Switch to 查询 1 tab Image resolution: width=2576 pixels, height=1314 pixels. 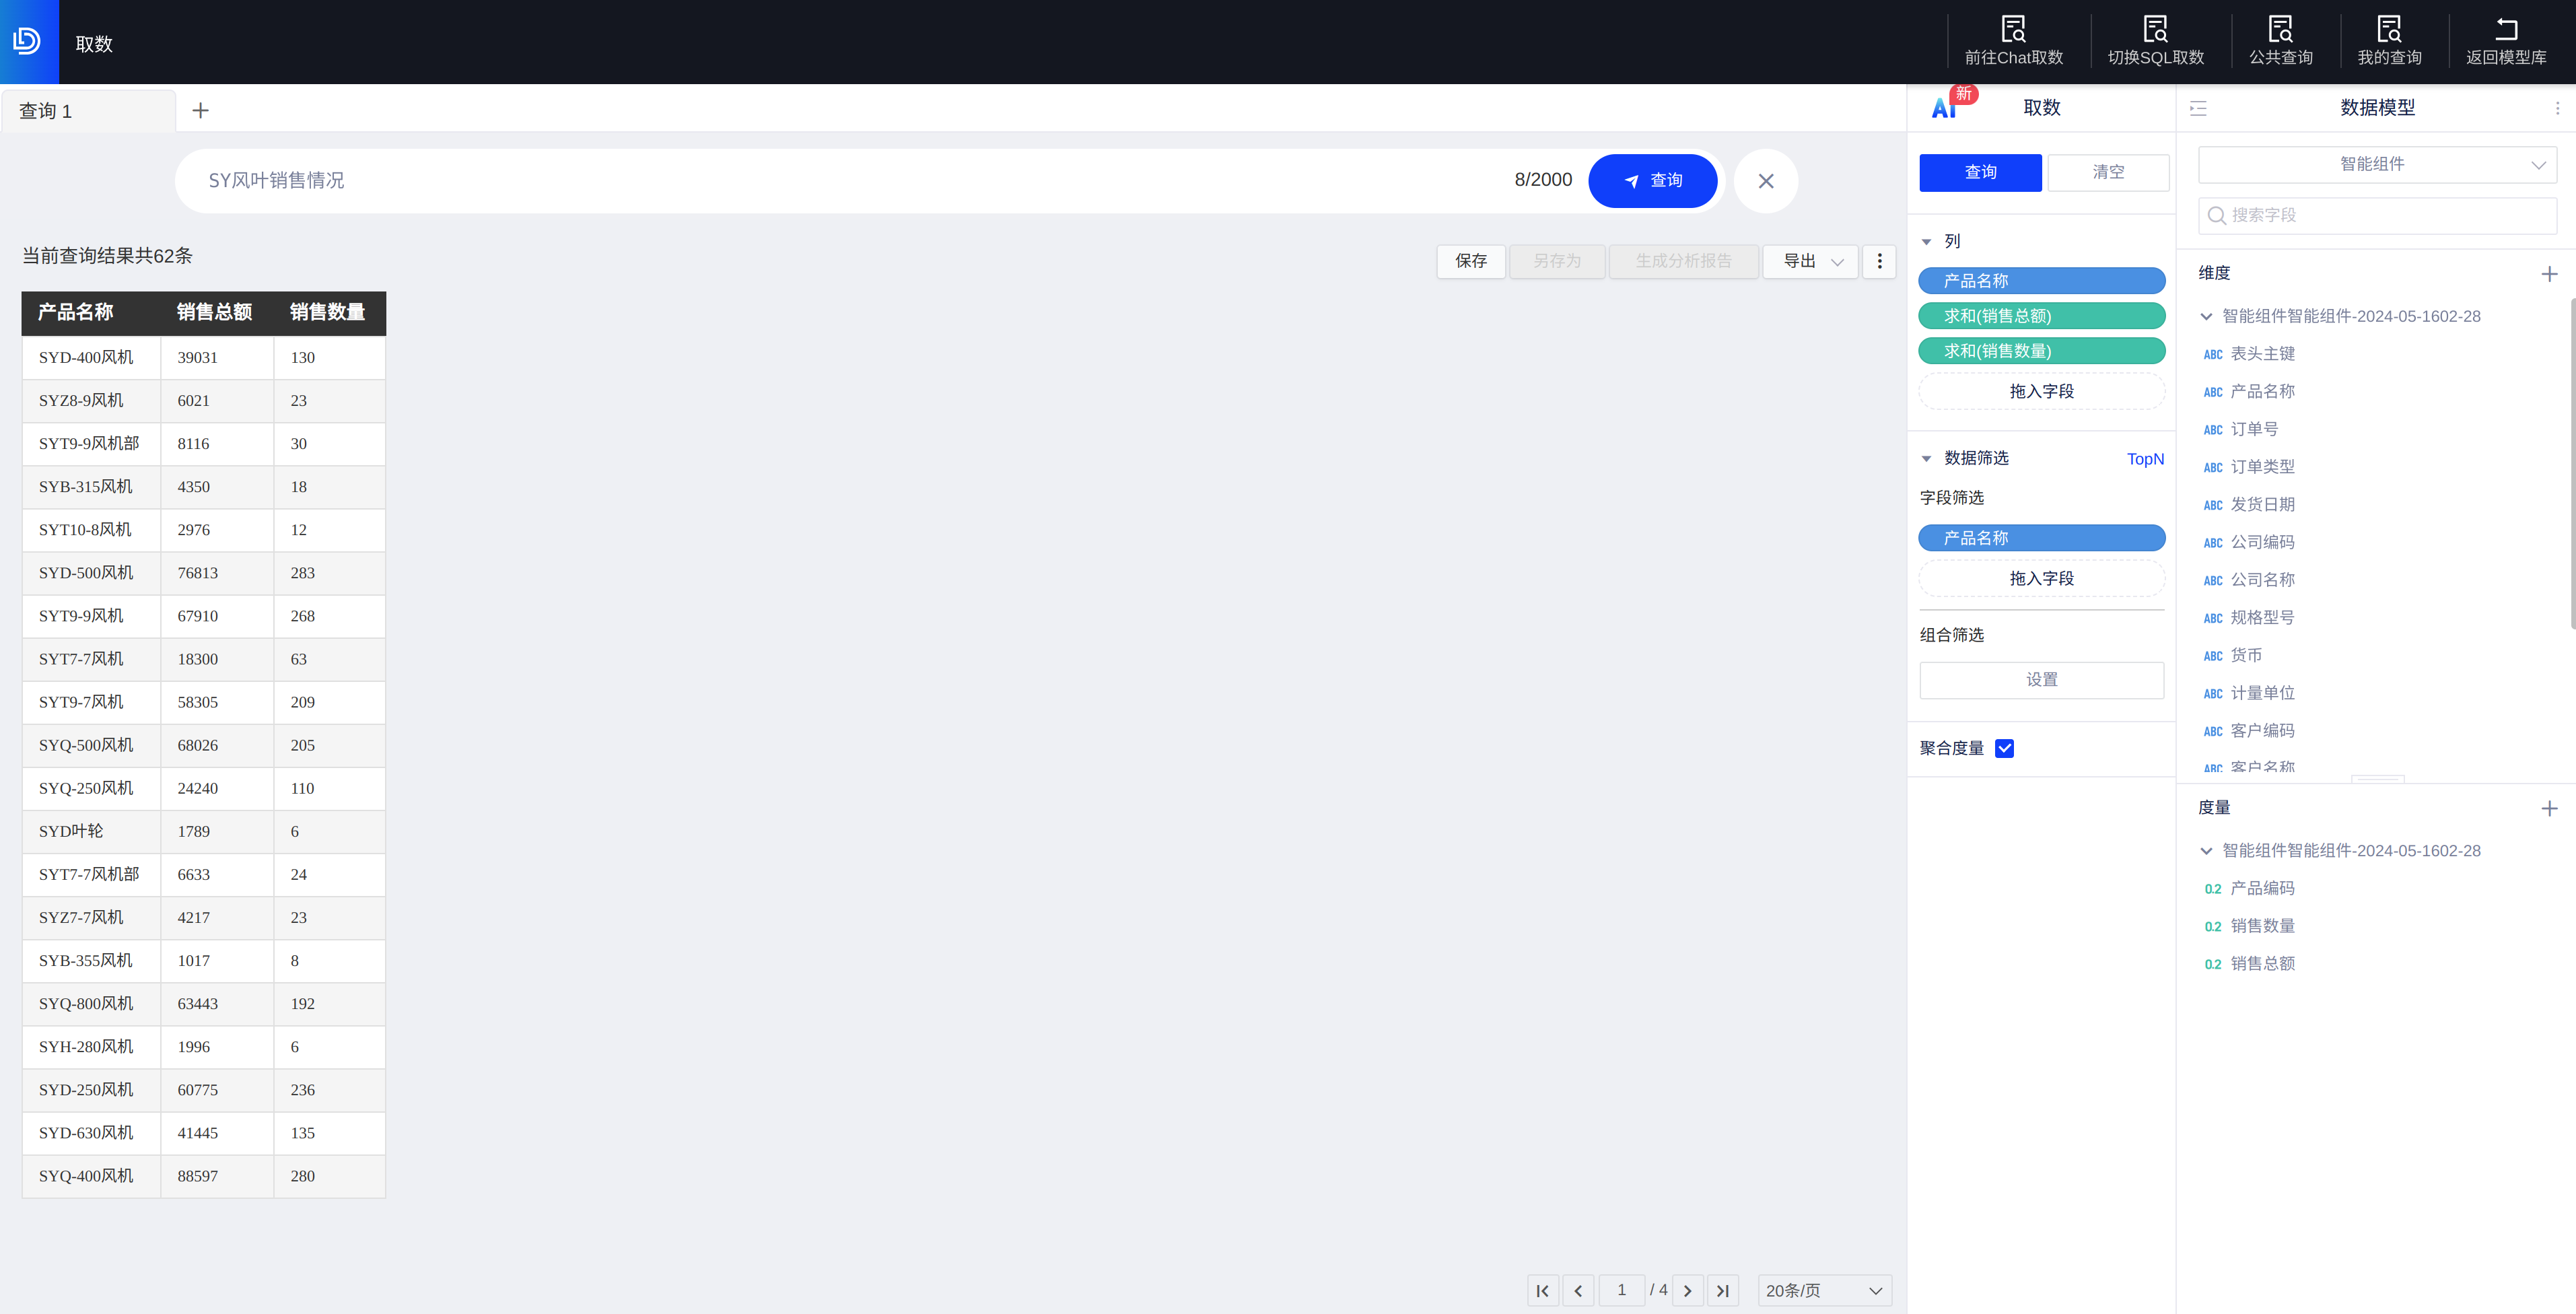tap(46, 111)
